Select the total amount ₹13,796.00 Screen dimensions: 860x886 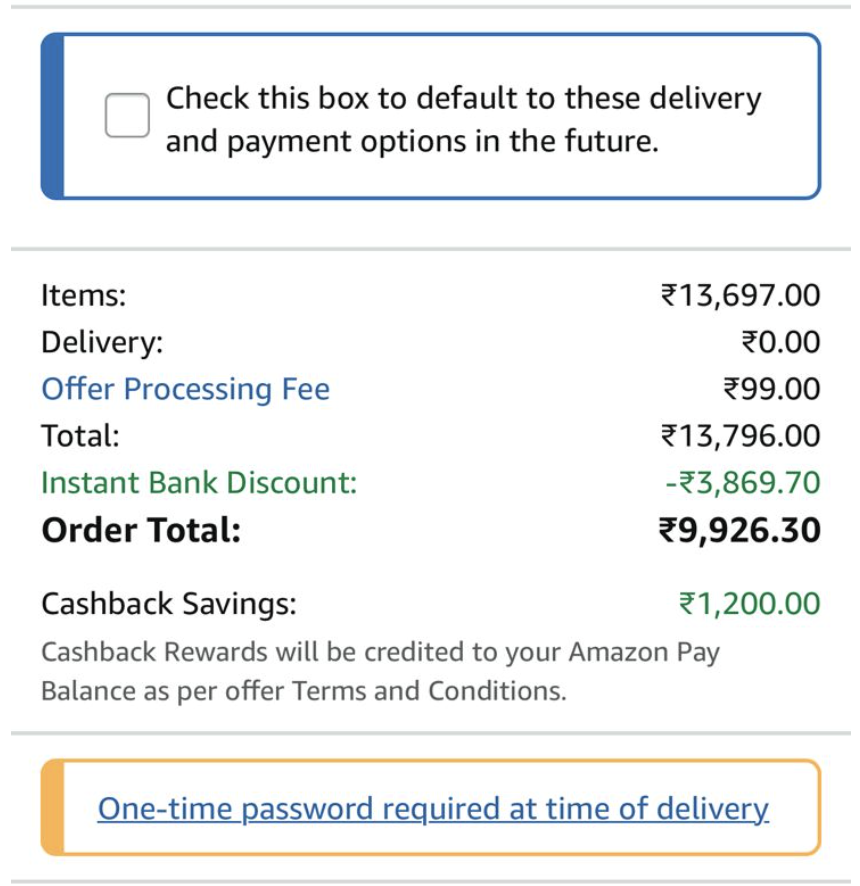[x=740, y=436]
